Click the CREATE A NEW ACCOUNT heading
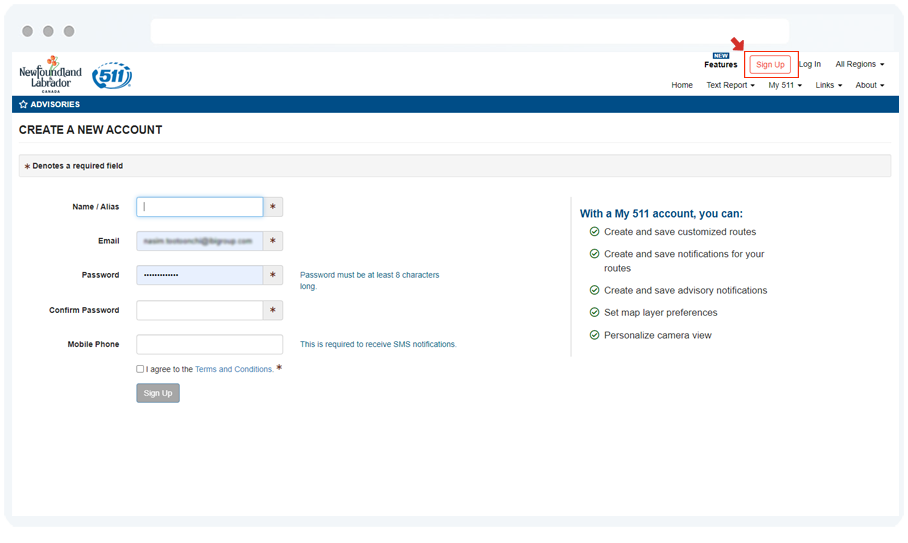908x543 pixels. (x=90, y=130)
